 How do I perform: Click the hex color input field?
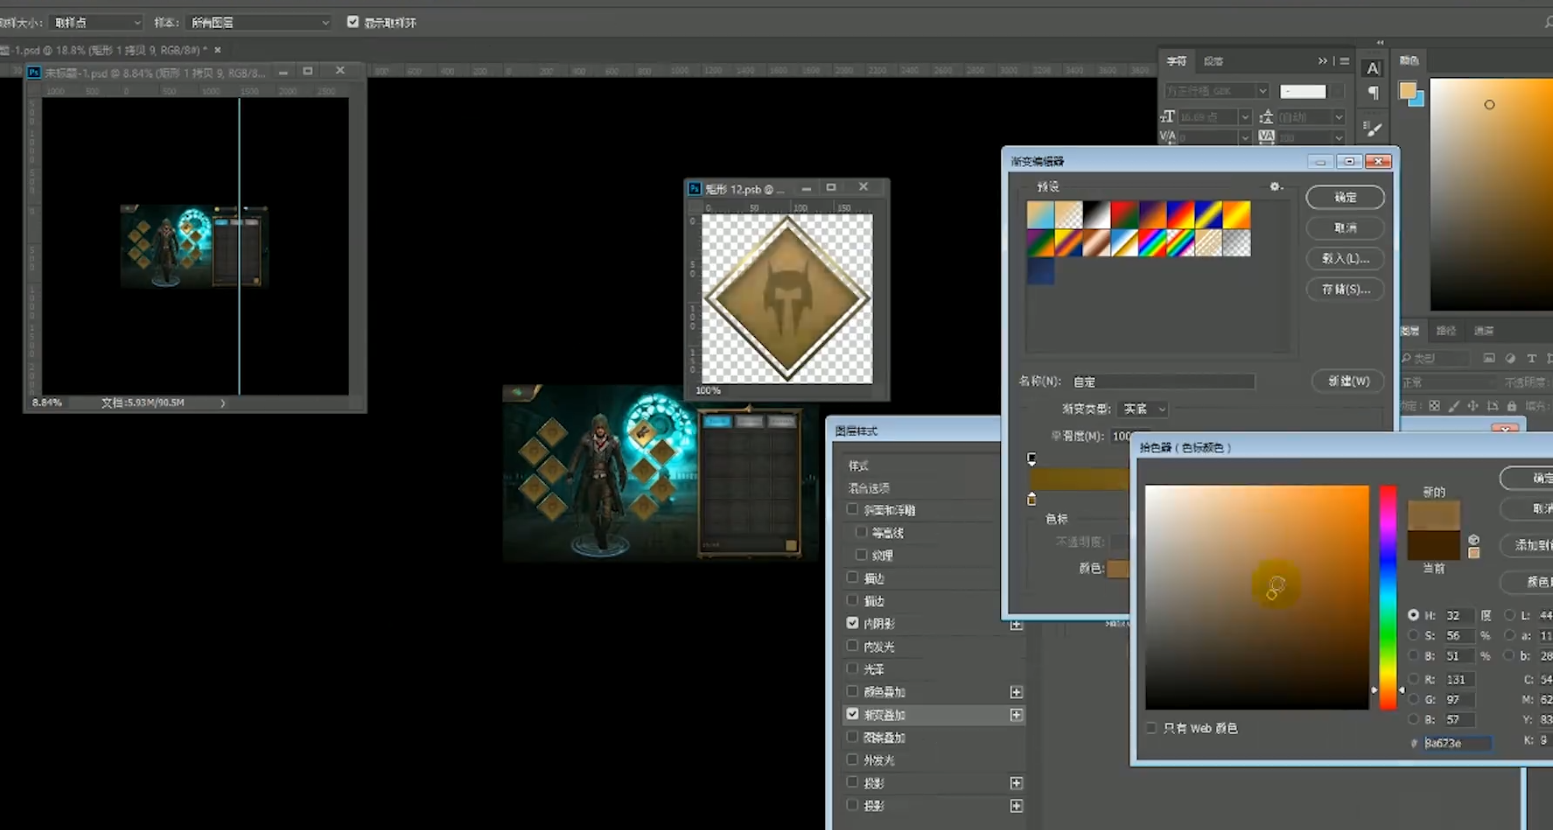pos(1456,743)
